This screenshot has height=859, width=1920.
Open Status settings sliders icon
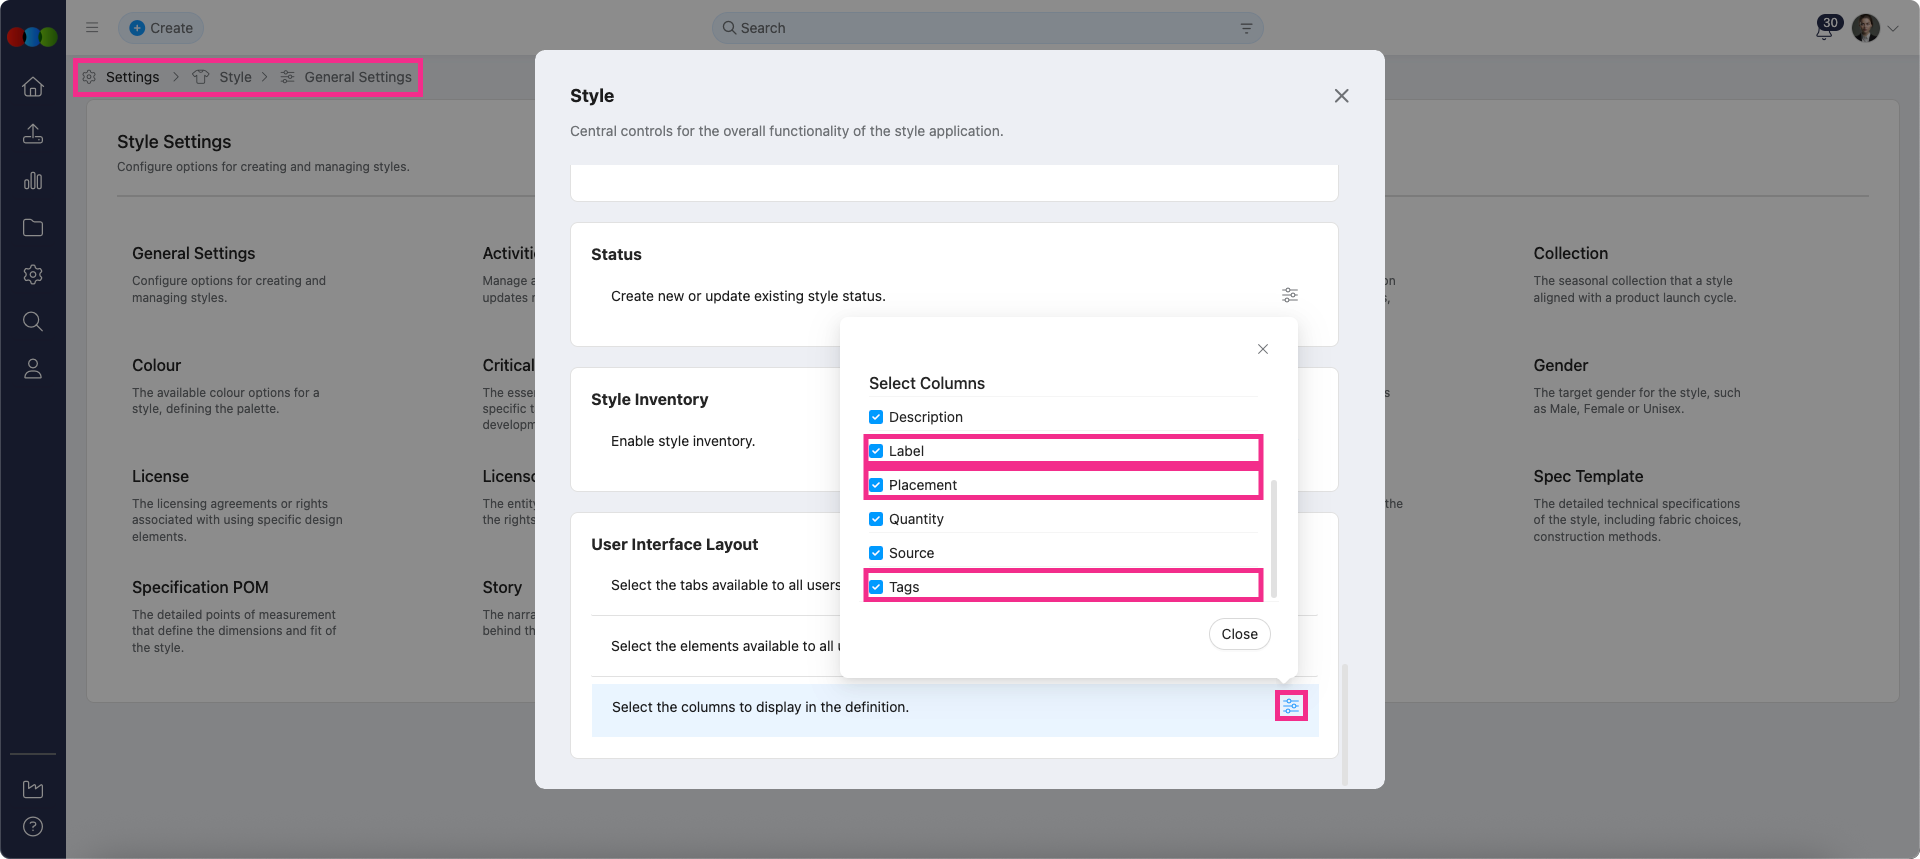[x=1290, y=295]
